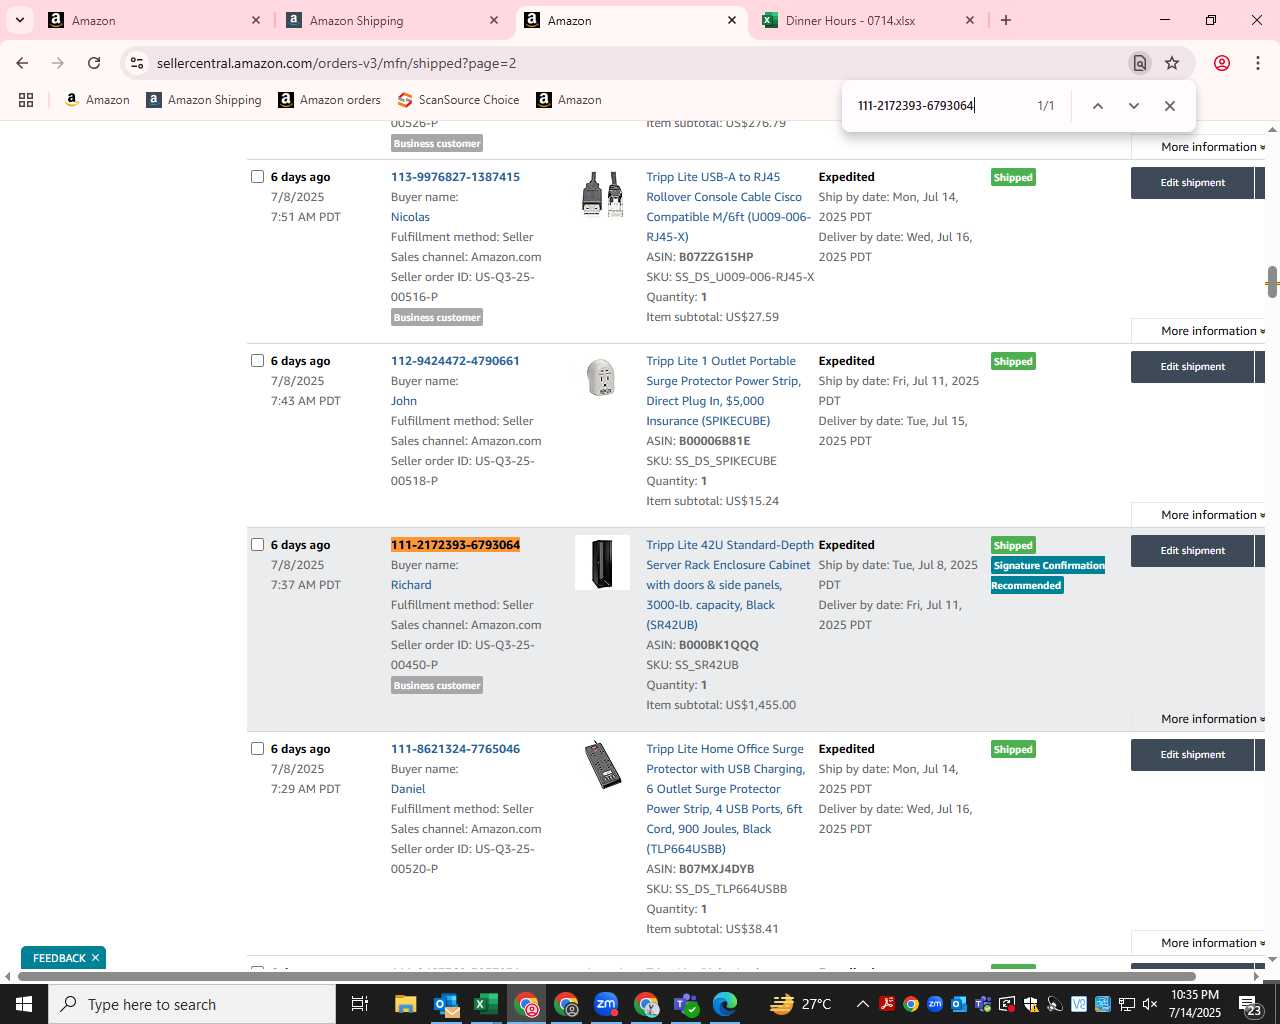This screenshot has height=1024, width=1280.
Task: Click the server rack cabinet product thumbnail
Action: click(x=602, y=563)
